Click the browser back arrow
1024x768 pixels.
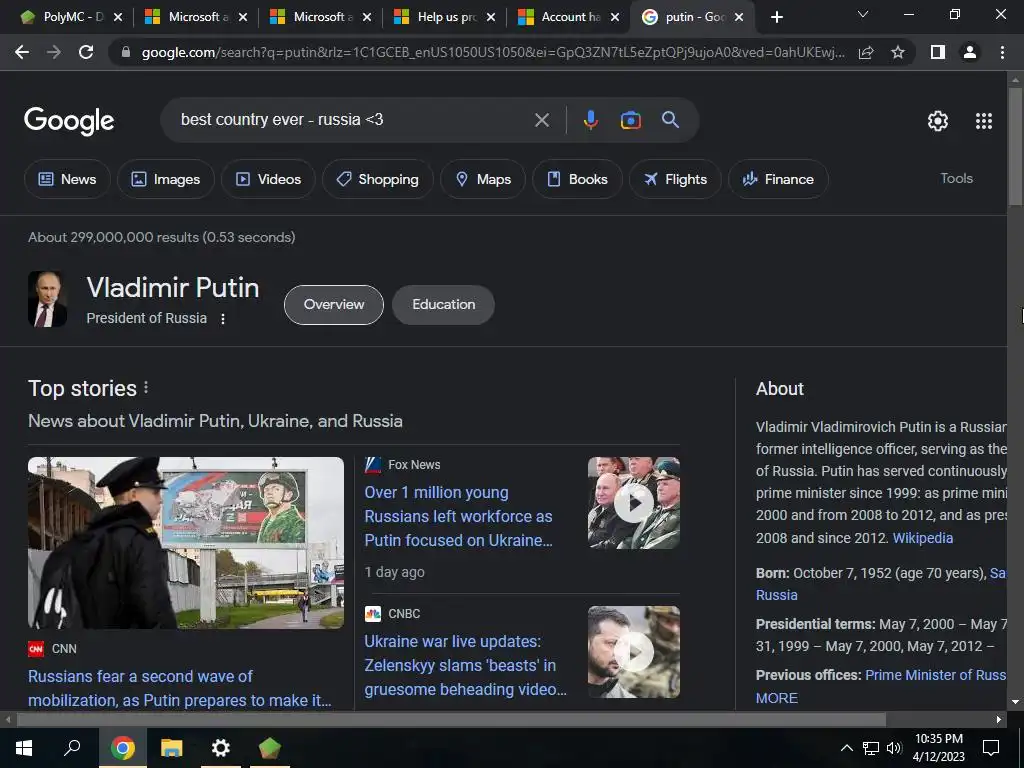(22, 52)
